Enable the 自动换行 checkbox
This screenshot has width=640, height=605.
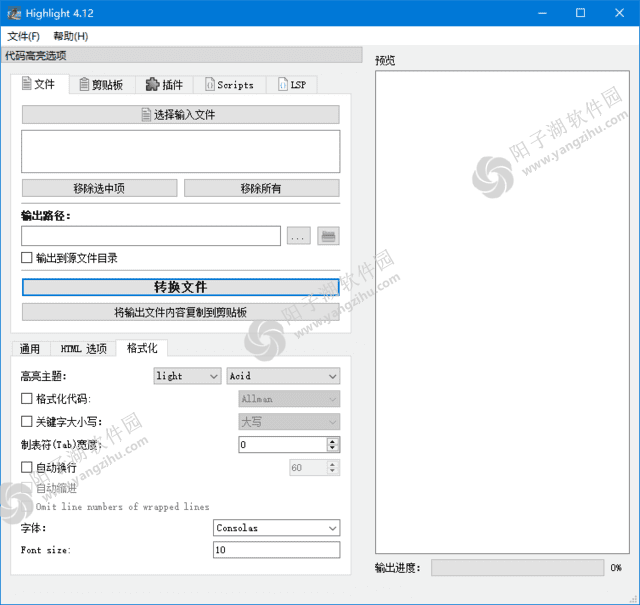(27, 467)
